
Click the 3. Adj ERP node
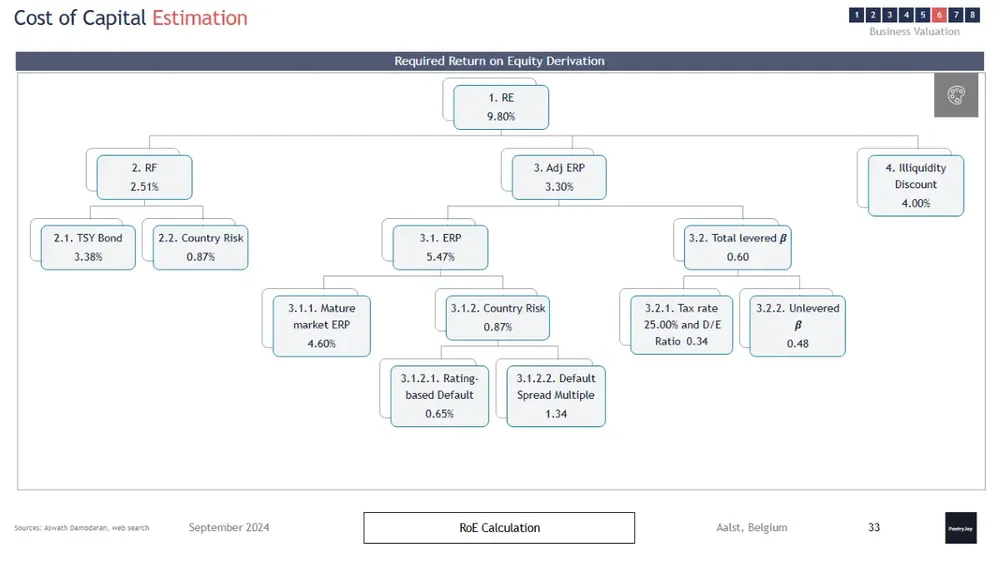pyautogui.click(x=559, y=177)
